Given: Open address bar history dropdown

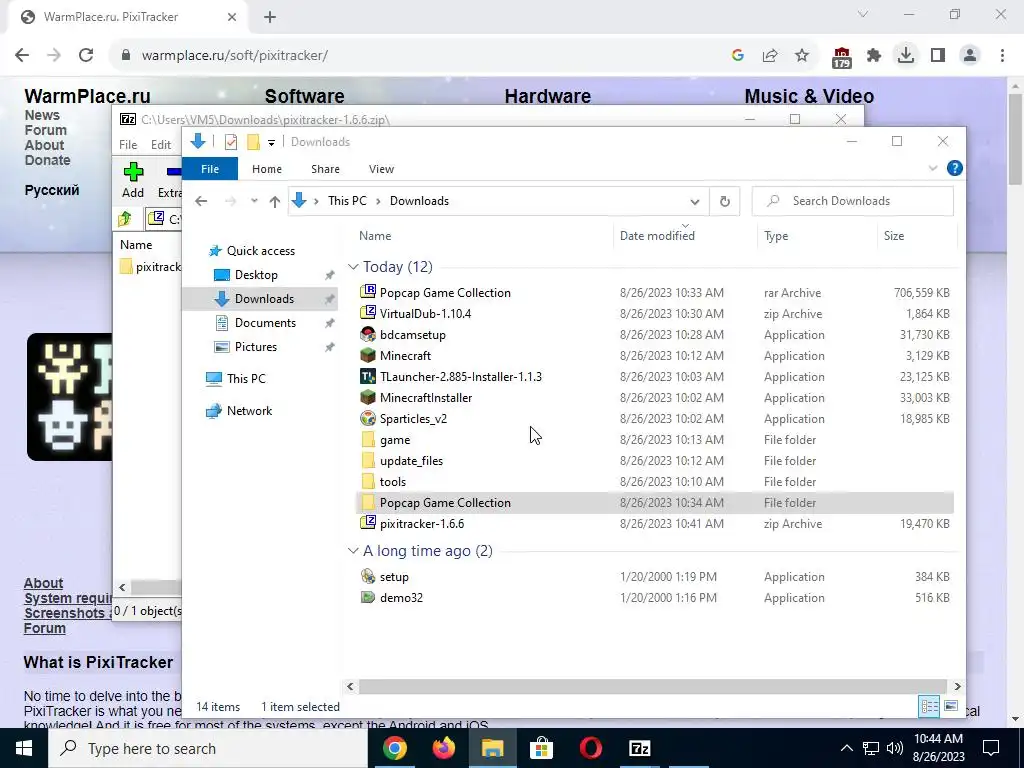Looking at the screenshot, I should [x=695, y=201].
